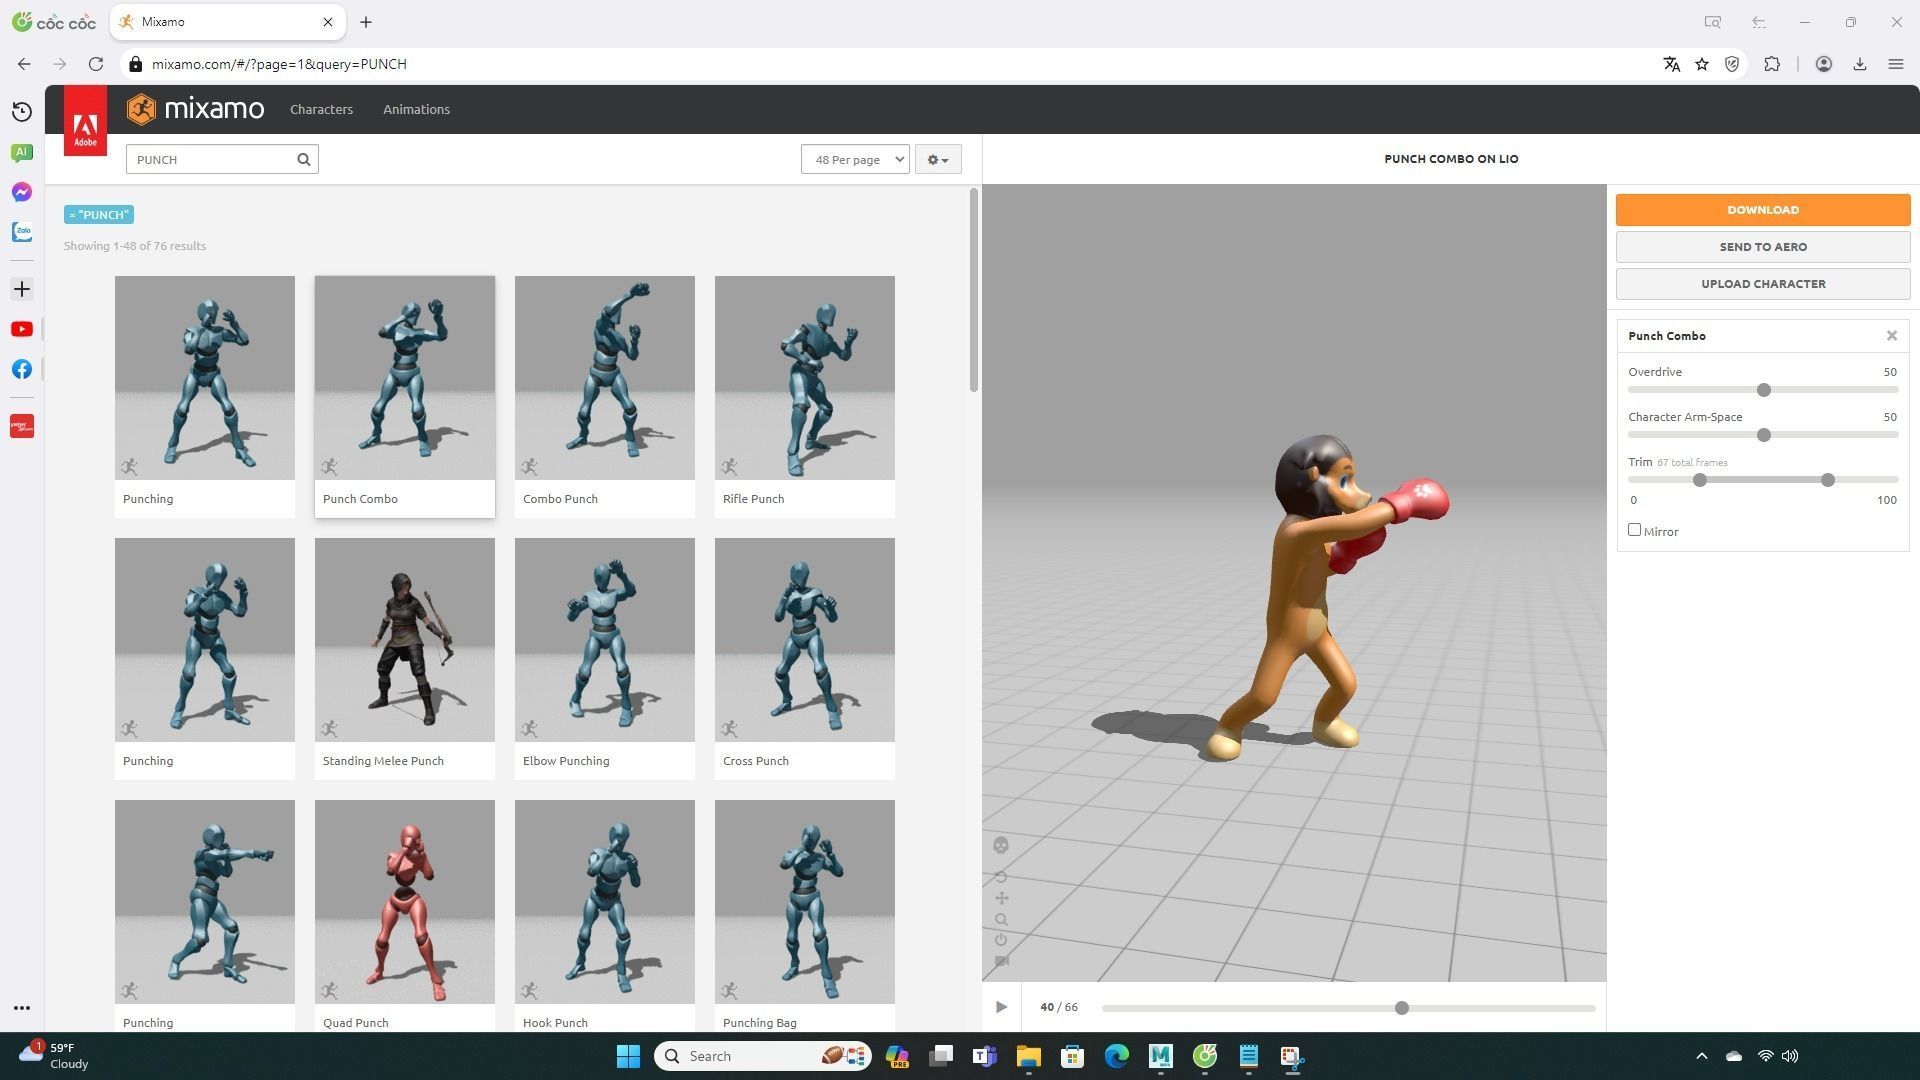Viewport: 1920px width, 1080px height.
Task: Close the Punch Combo settings panel
Action: click(1892, 336)
